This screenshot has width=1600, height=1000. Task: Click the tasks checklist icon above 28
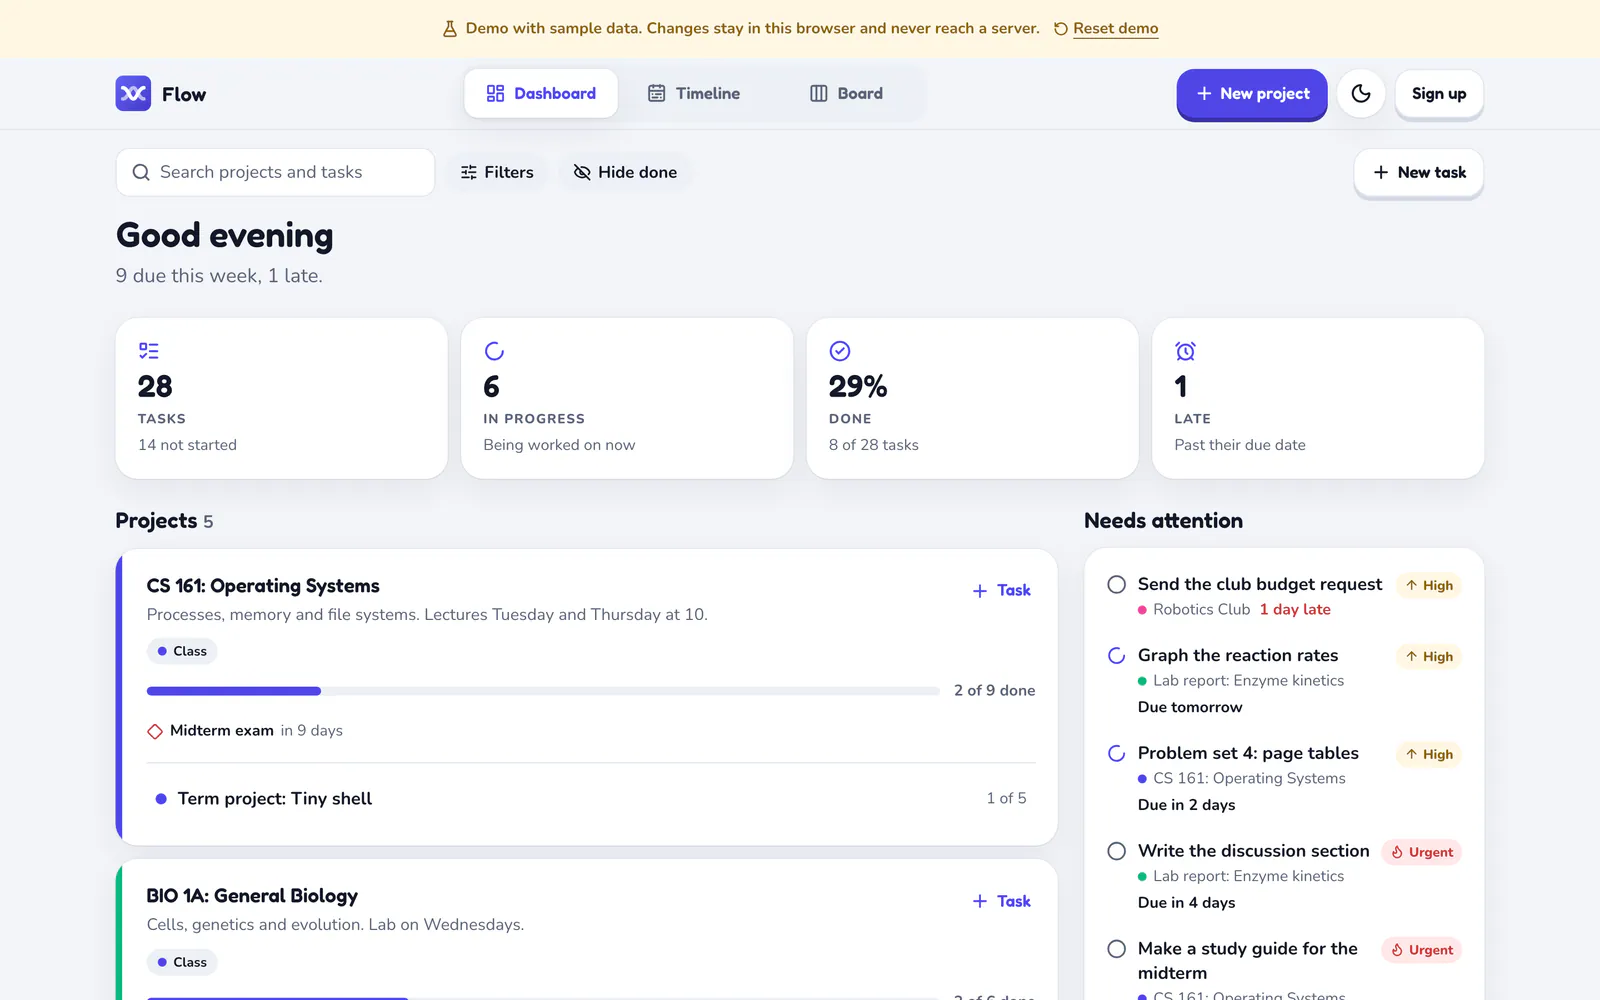[x=149, y=351]
